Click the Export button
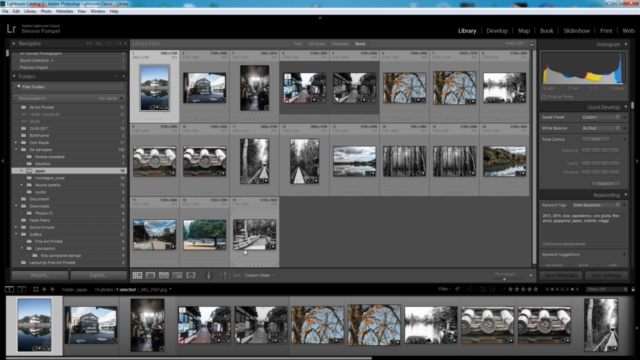Screen dimensions: 640x360 [98, 276]
